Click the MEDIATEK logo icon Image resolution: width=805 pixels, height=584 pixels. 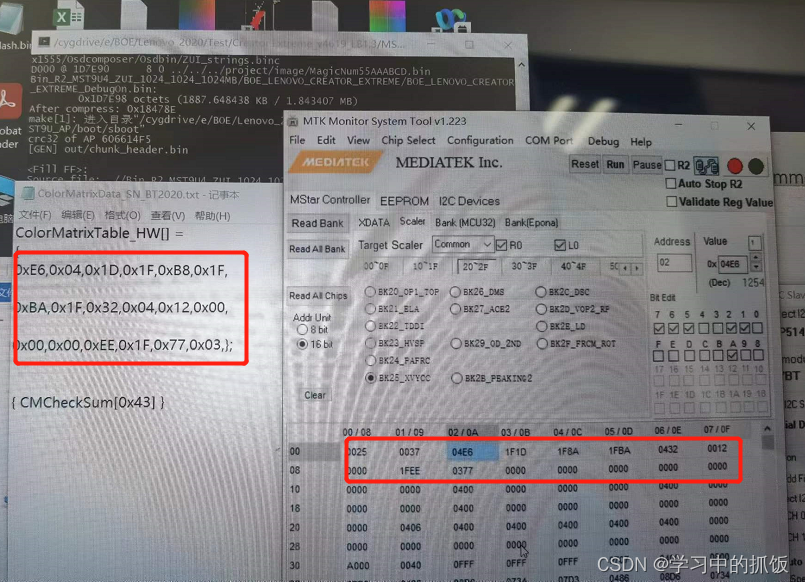(336, 163)
